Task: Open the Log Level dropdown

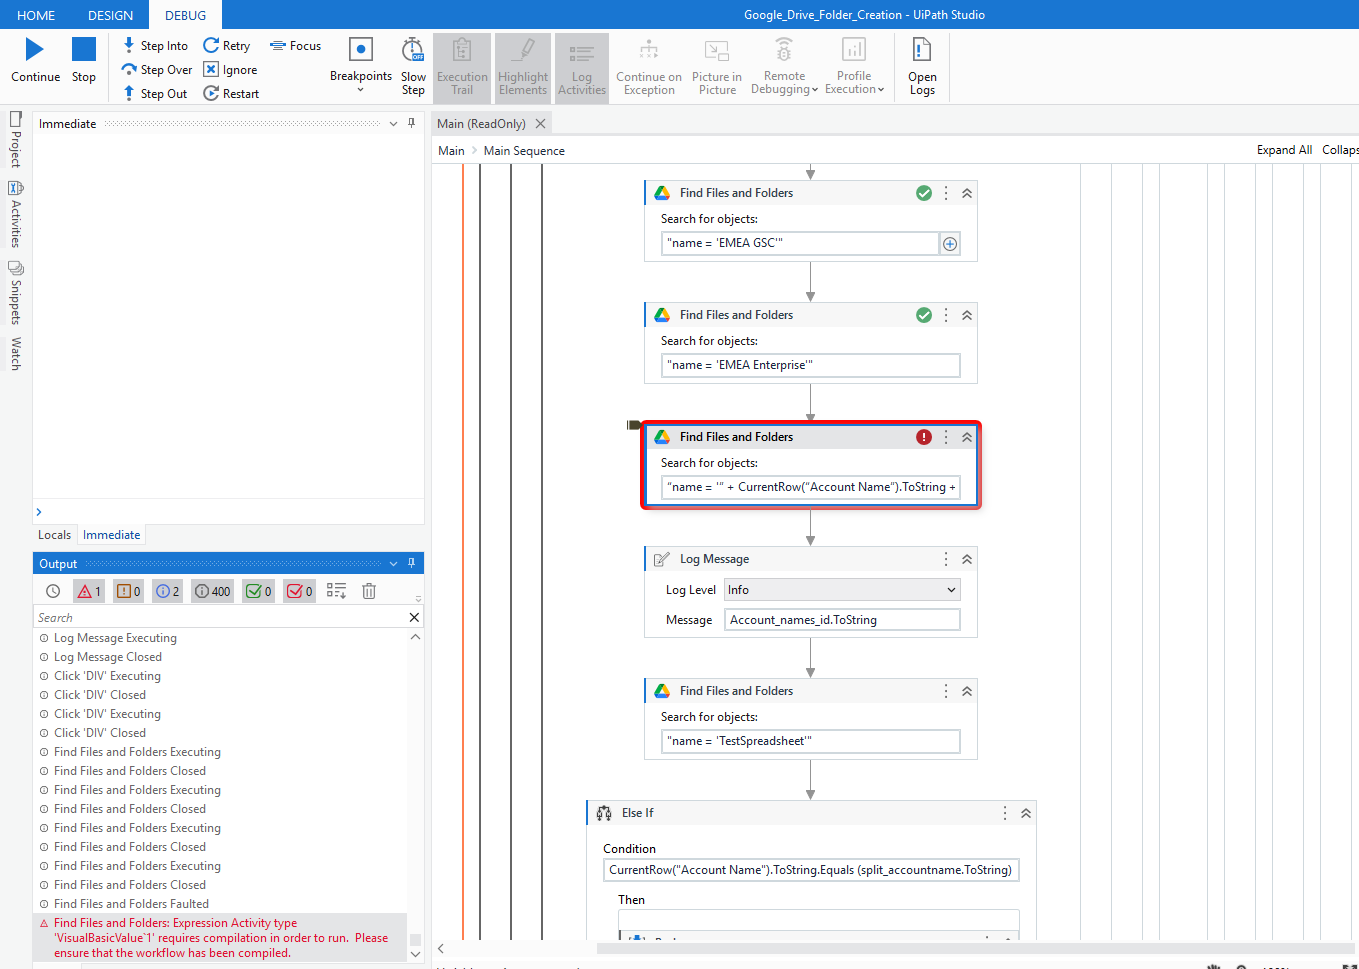Action: pyautogui.click(x=842, y=590)
